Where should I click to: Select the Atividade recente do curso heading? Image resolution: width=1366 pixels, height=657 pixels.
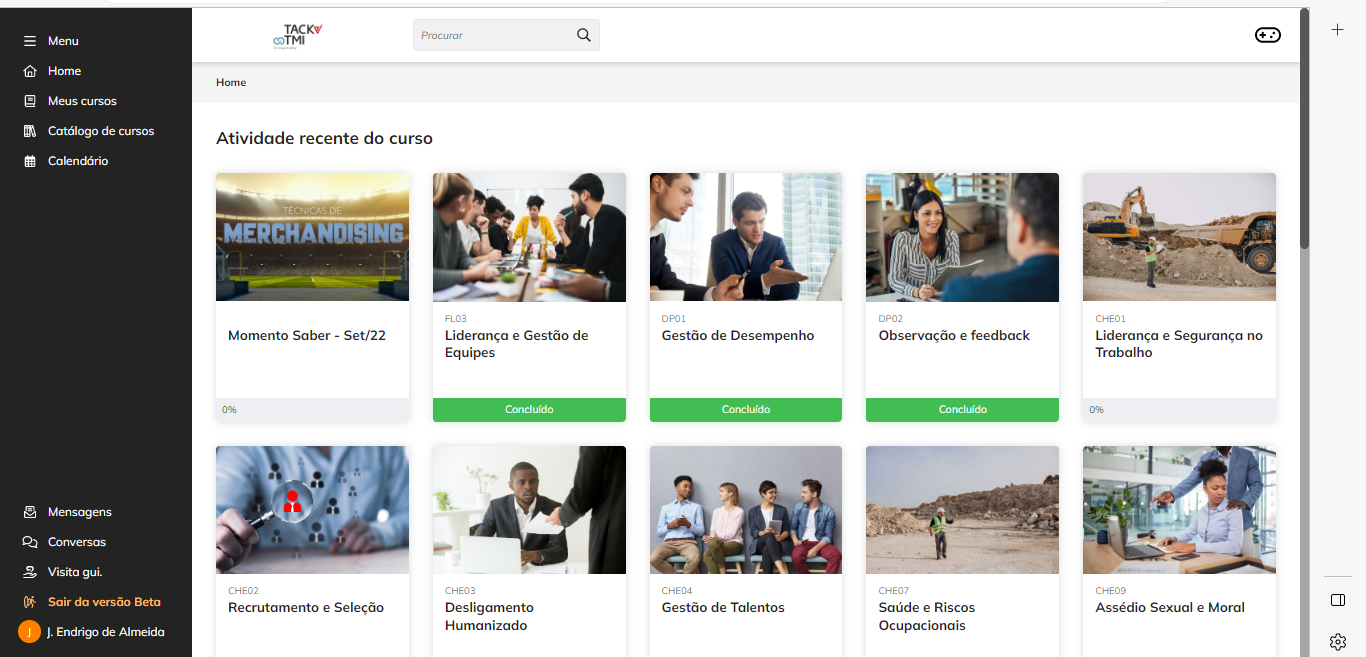(x=325, y=138)
